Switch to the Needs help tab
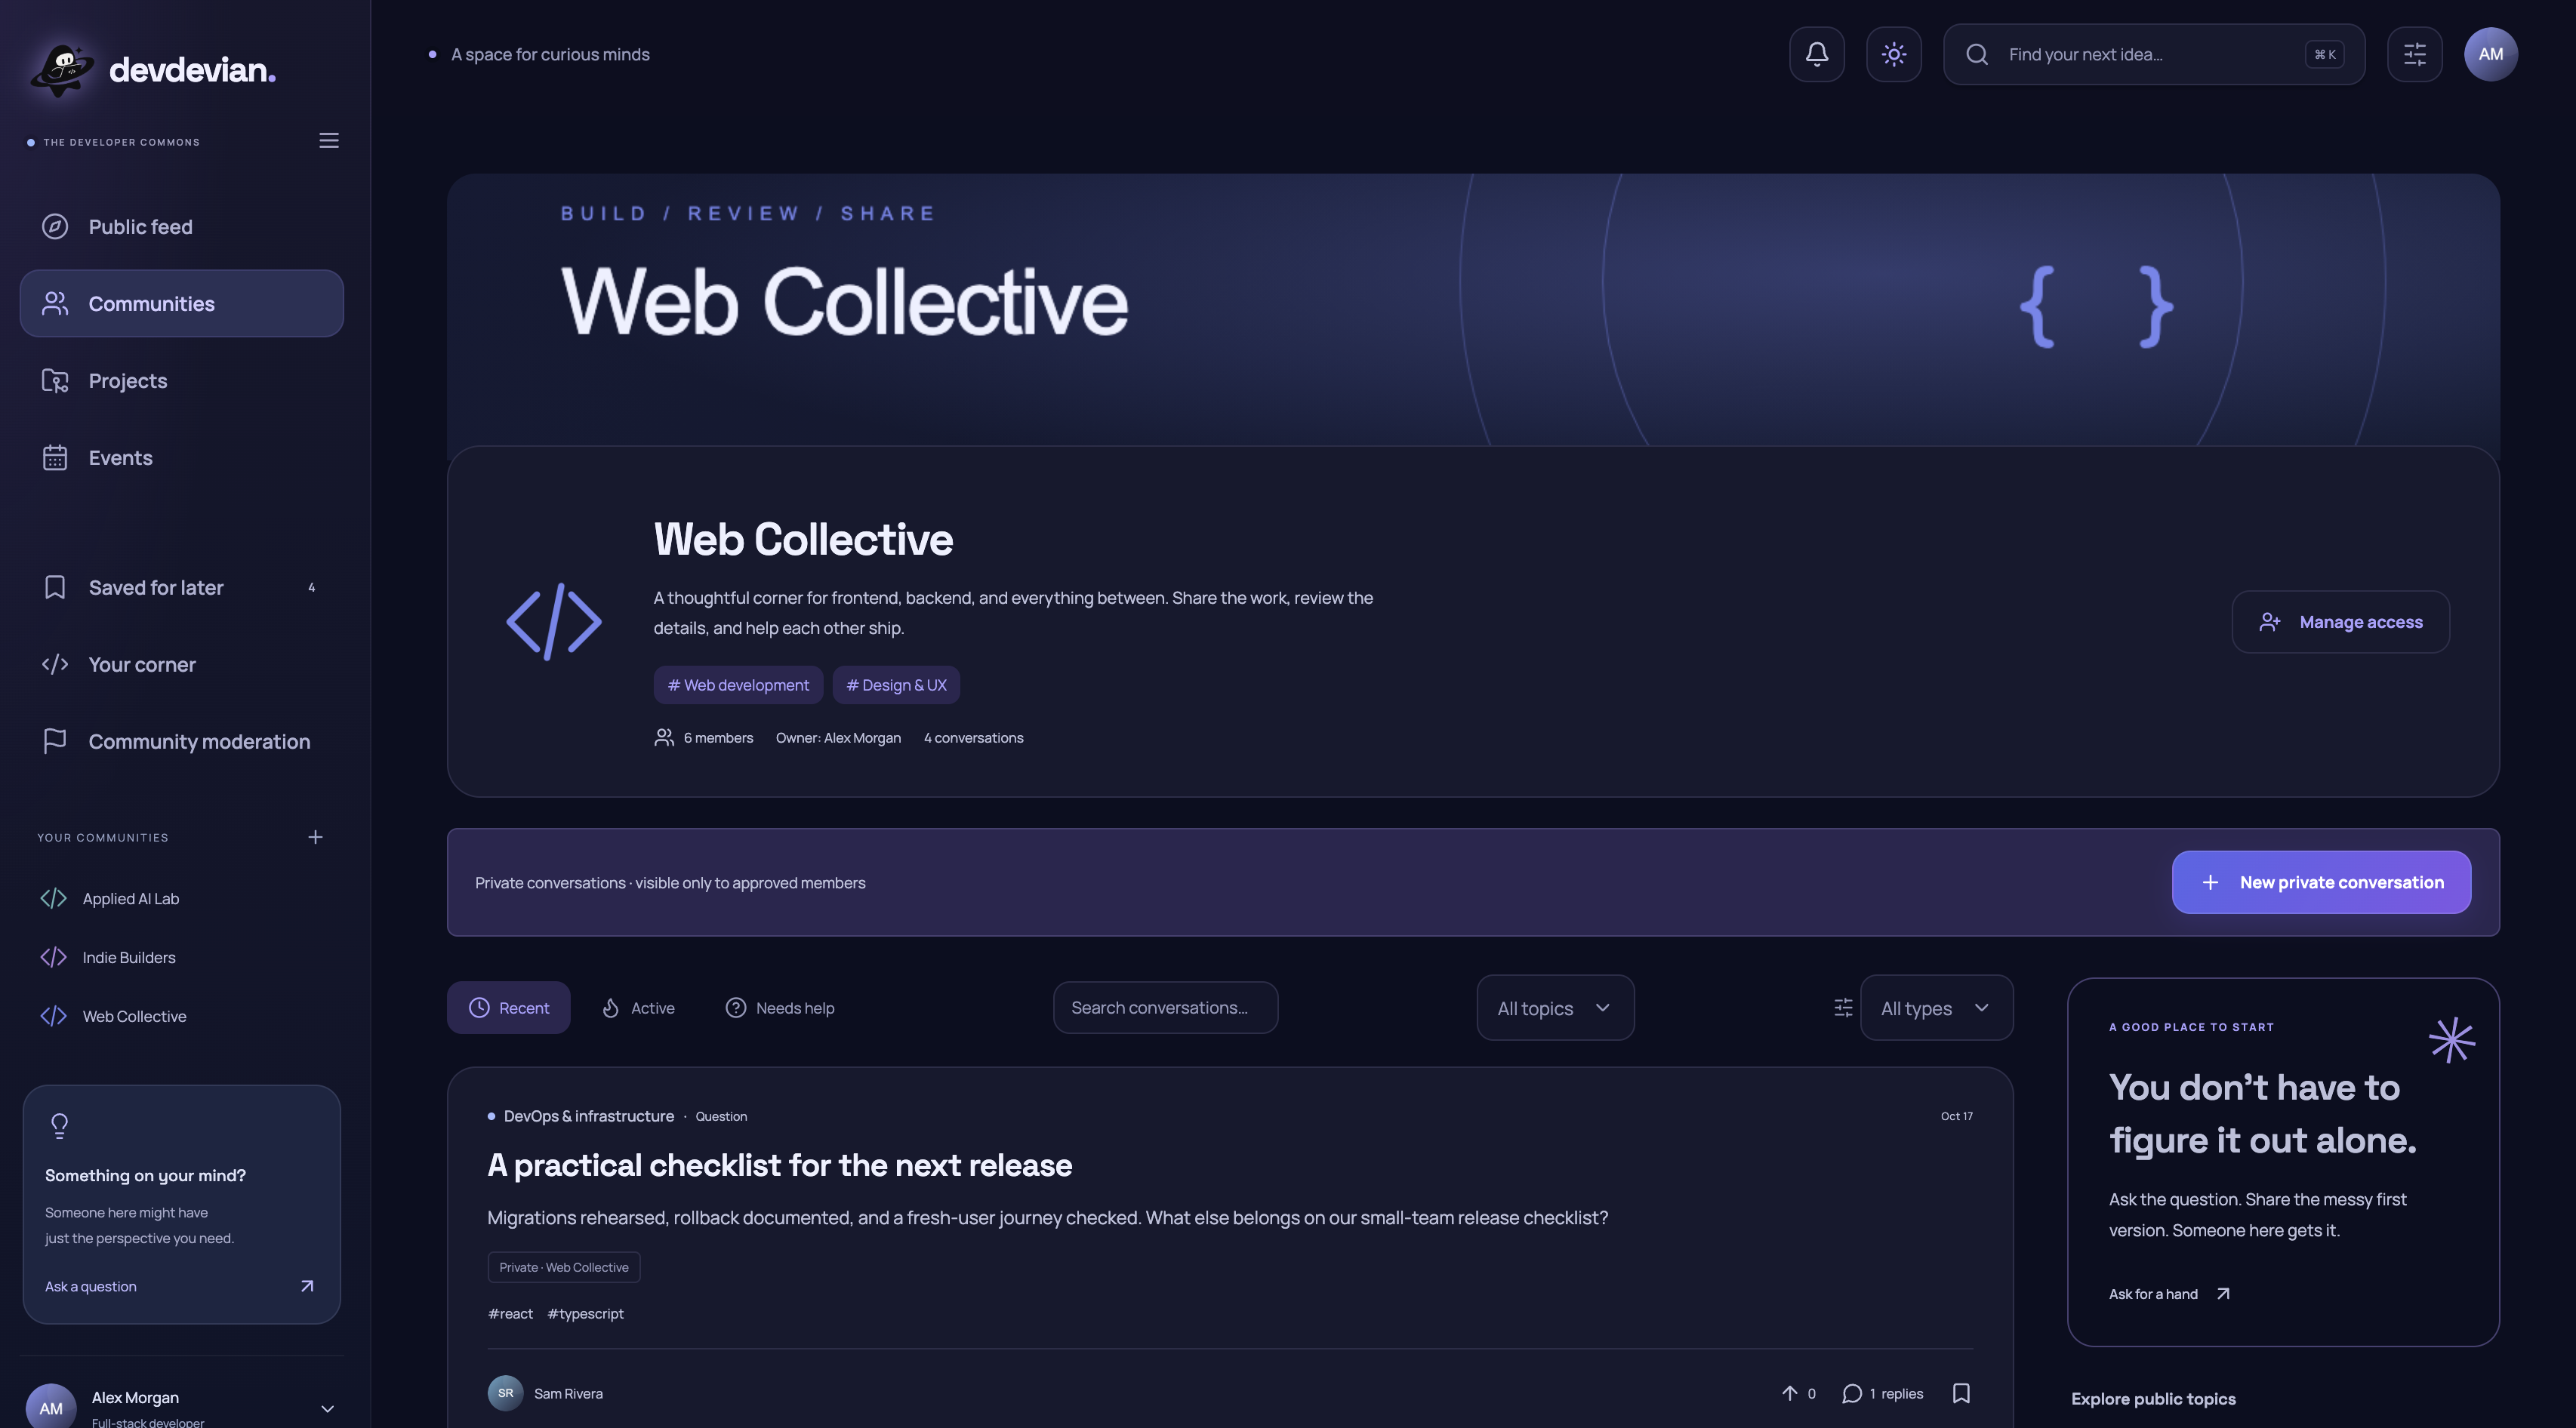Image resolution: width=2576 pixels, height=1428 pixels. tap(780, 1008)
